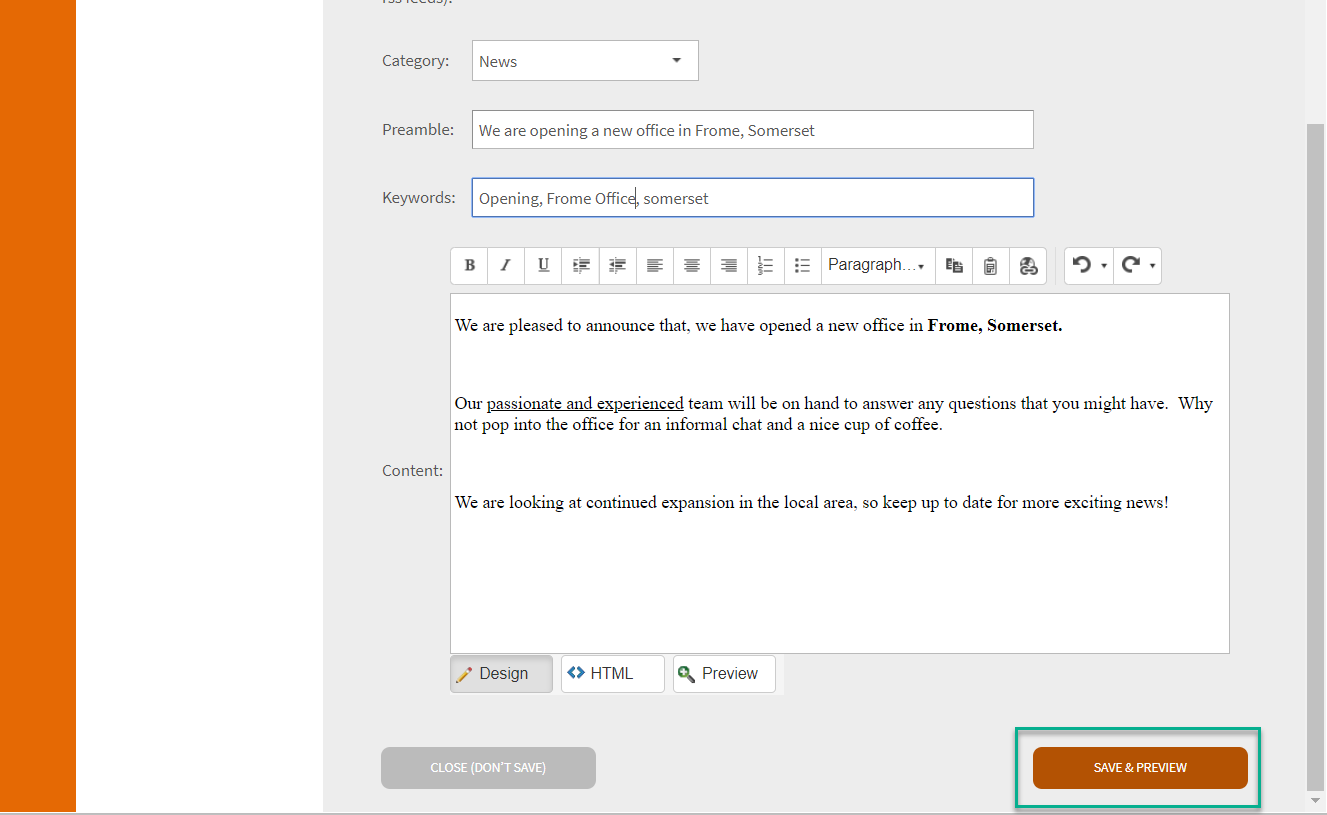1327x815 pixels.
Task: Switch to the Preview editor tab
Action: [x=724, y=674]
